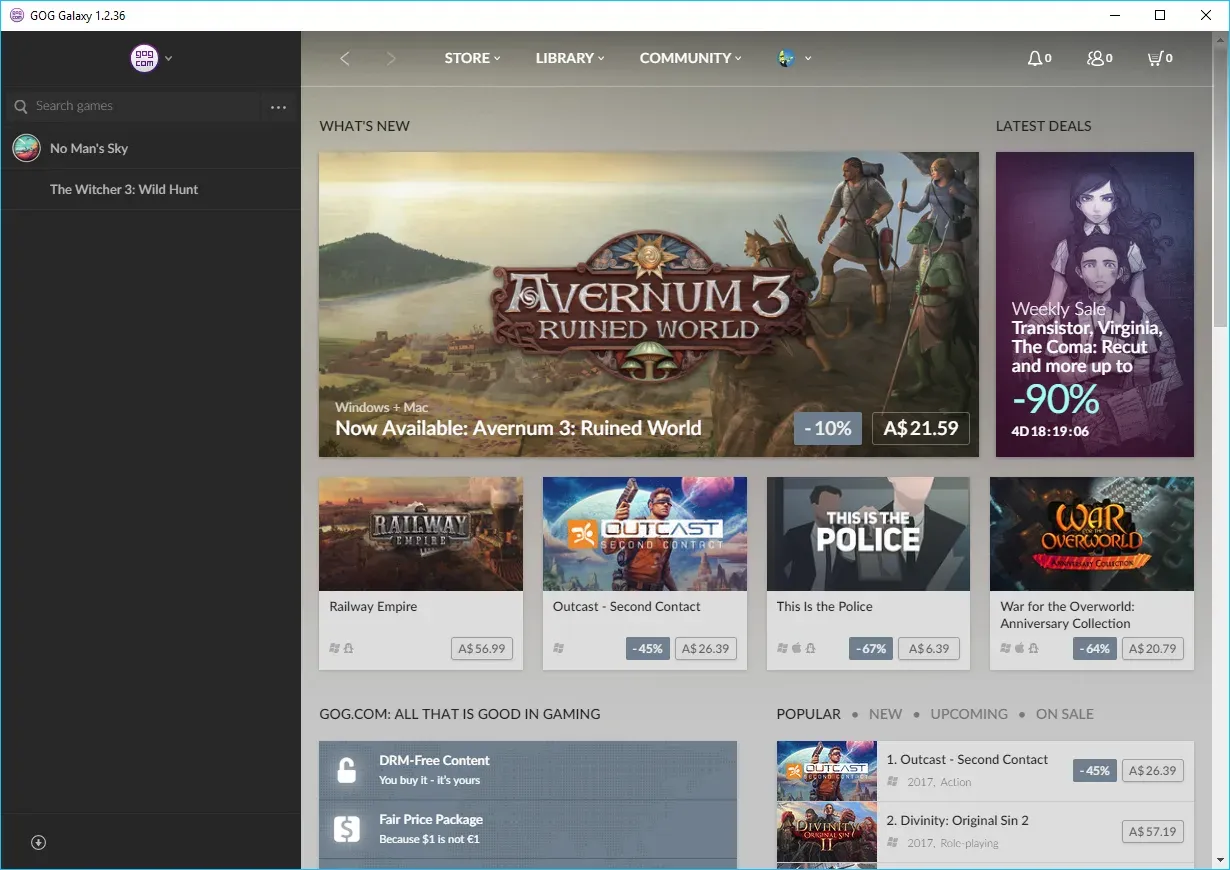The width and height of the screenshot is (1230, 870).
Task: Click War for the Overworld price A$20.79
Action: click(x=1153, y=648)
